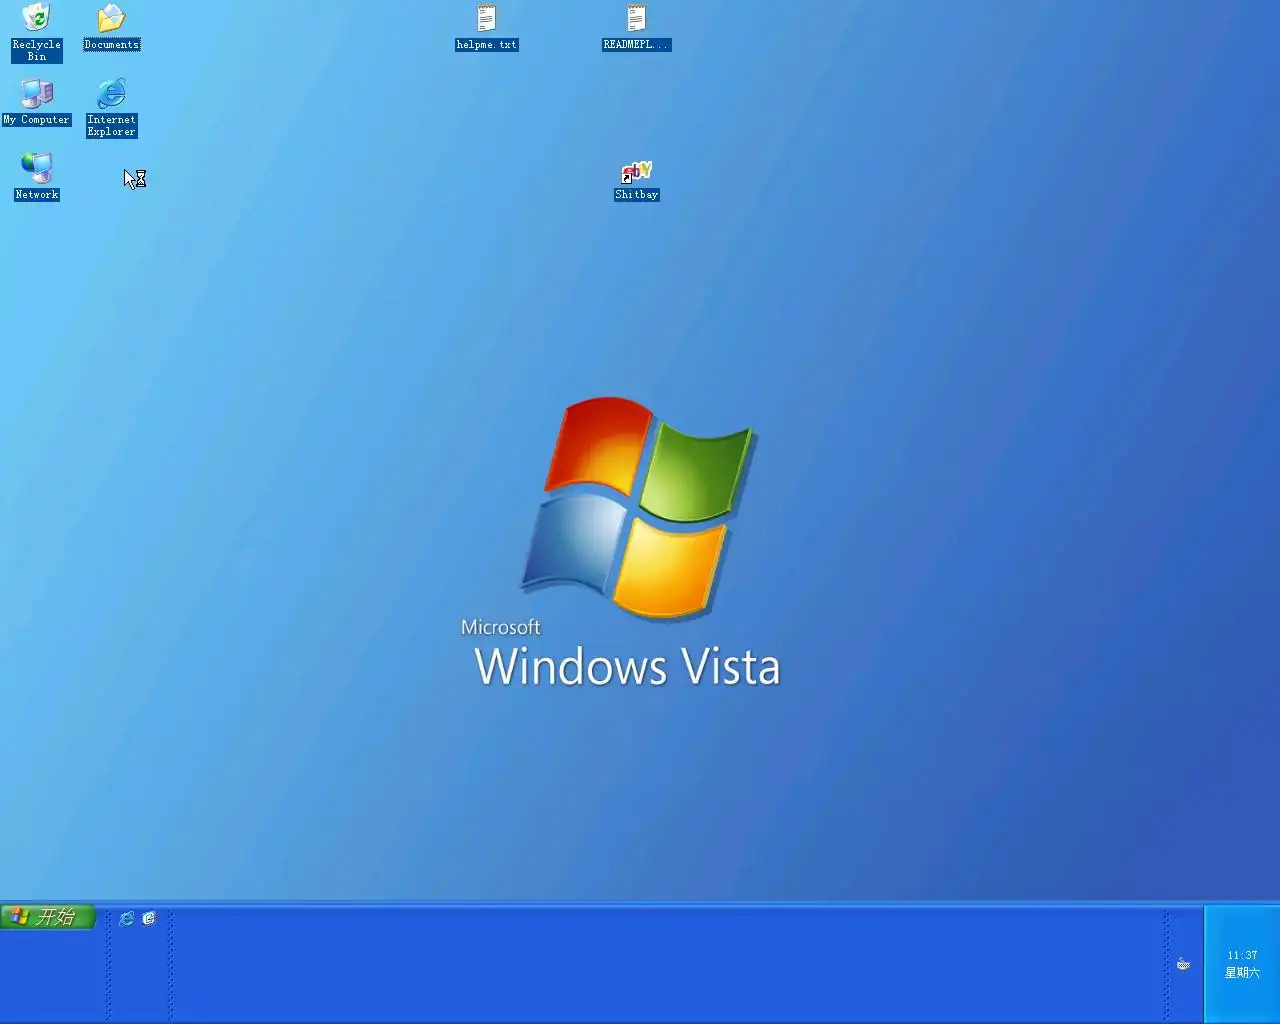Launch Internet Explorer from quick launch bar

[127, 918]
